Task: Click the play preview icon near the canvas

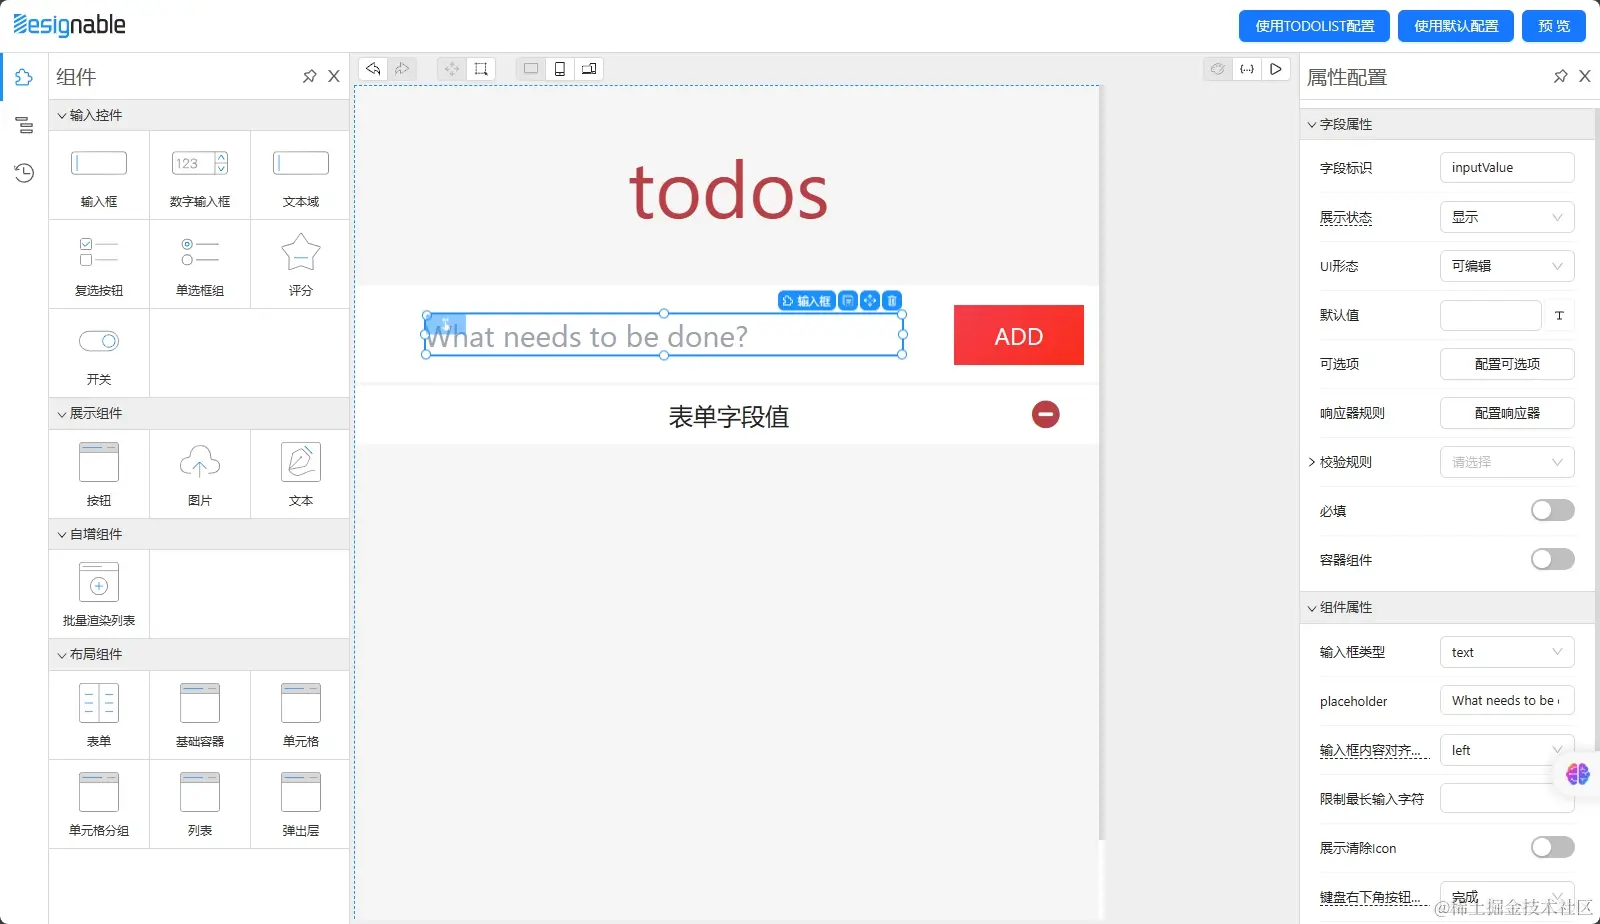Action: [x=1275, y=69]
